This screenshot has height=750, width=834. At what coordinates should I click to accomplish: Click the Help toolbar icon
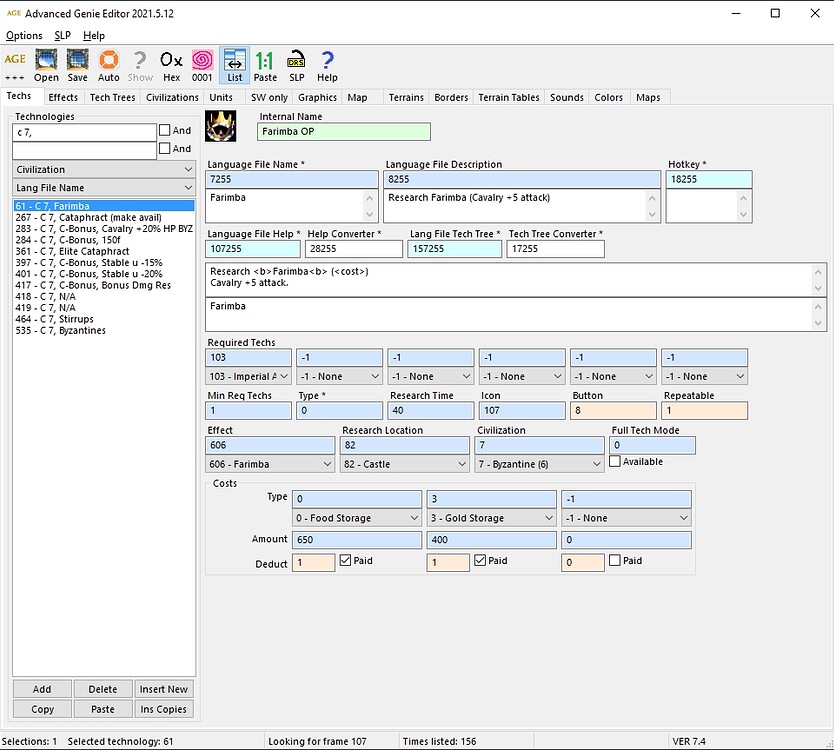click(327, 66)
